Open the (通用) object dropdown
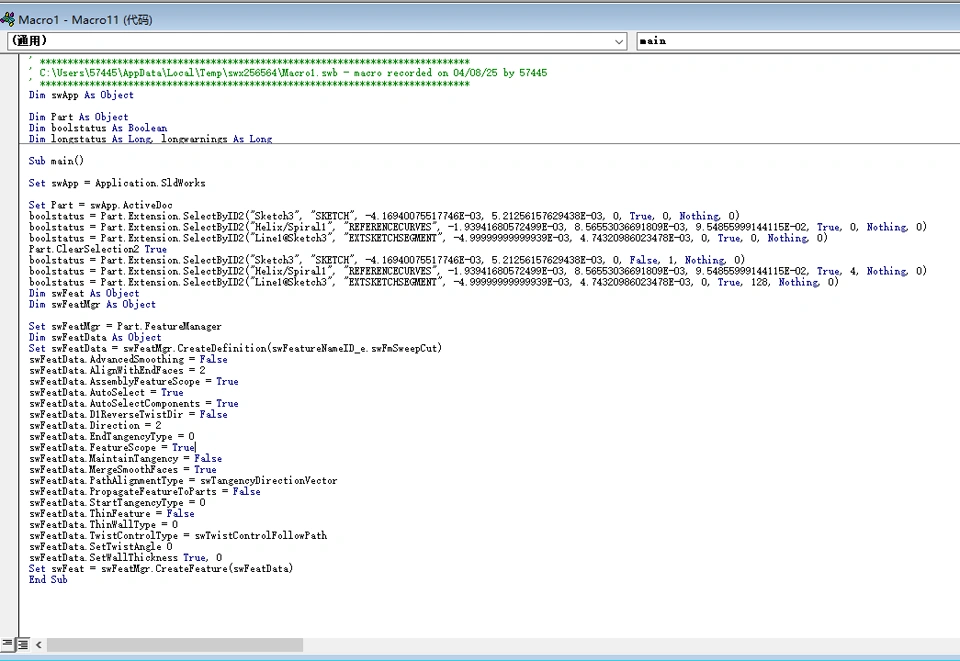960x661 pixels. (317, 41)
